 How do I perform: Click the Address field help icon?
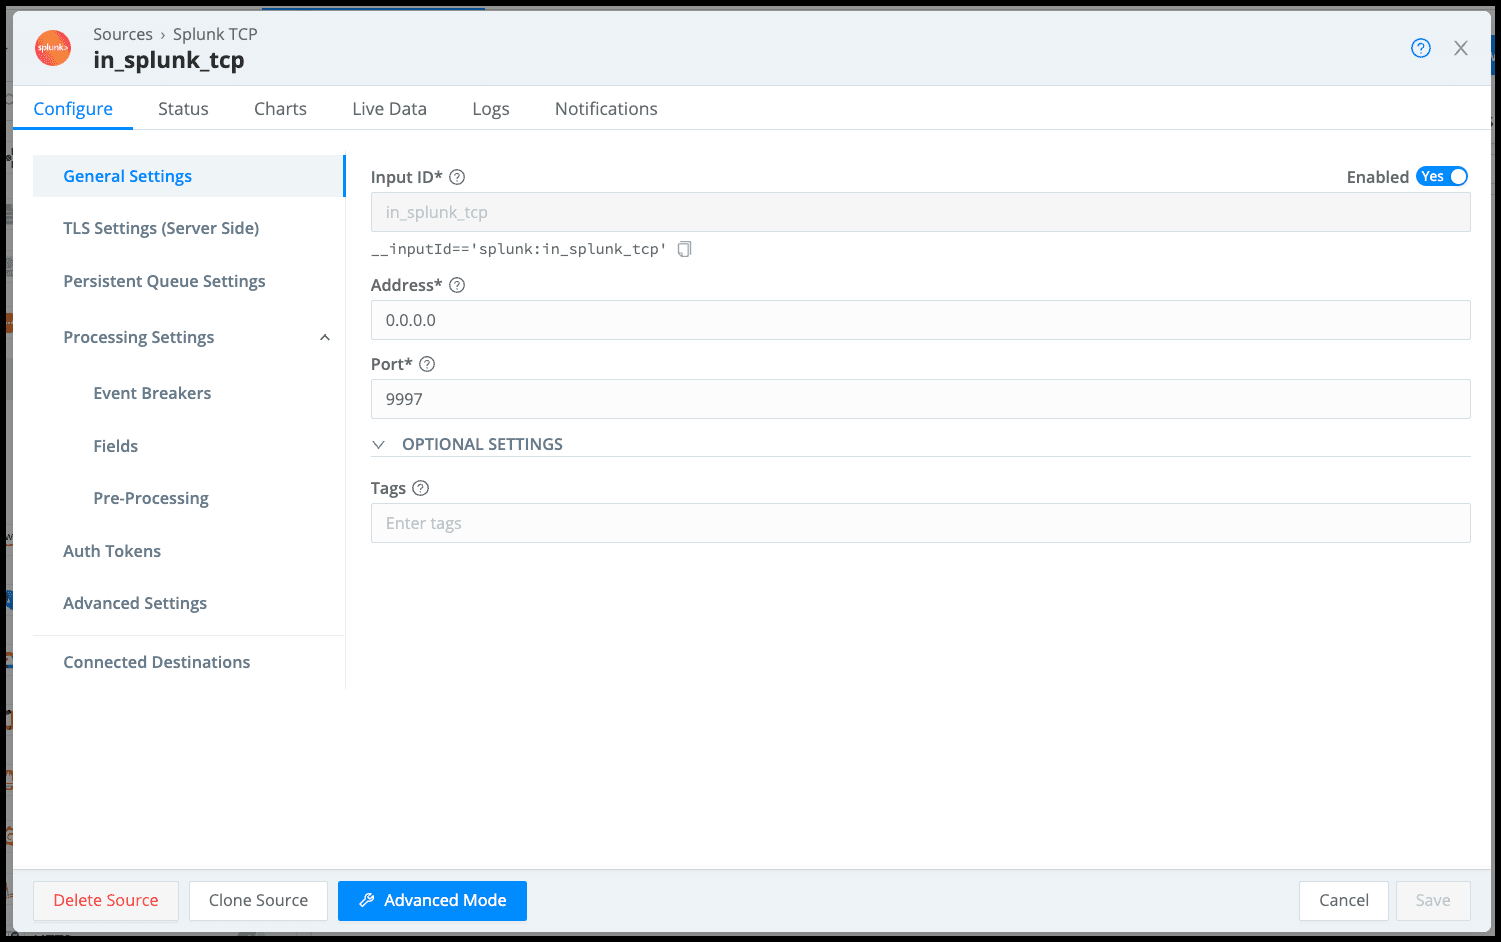coord(457,285)
